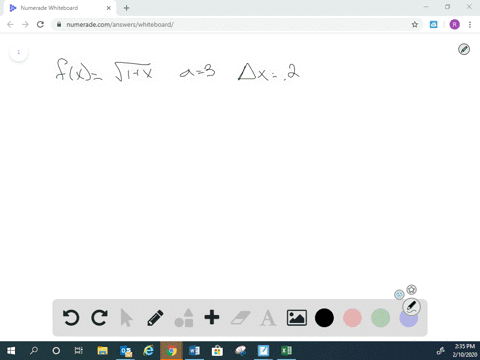Click the plus add tool
The height and width of the screenshot is (360, 480).
[212, 317]
